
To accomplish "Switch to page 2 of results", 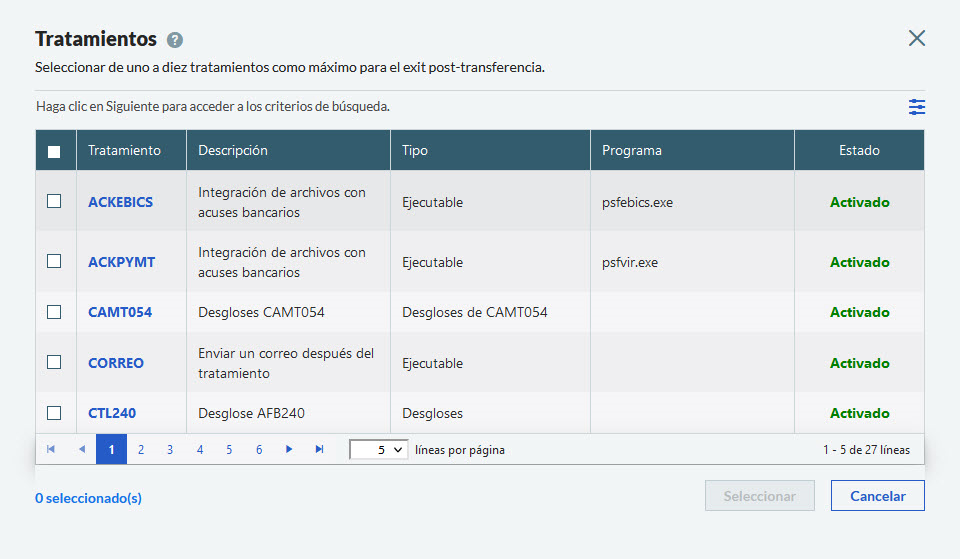I will [141, 450].
